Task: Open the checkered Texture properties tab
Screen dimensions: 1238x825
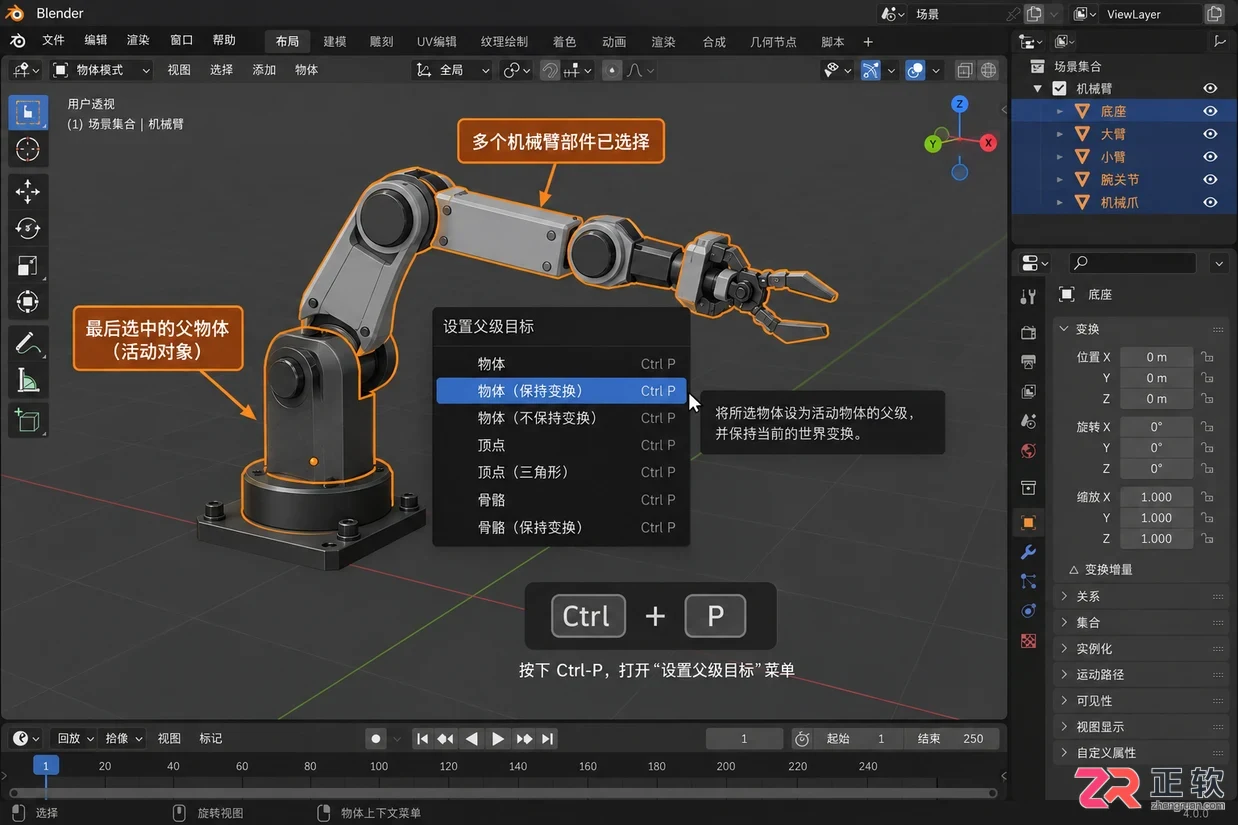Action: 1028,641
